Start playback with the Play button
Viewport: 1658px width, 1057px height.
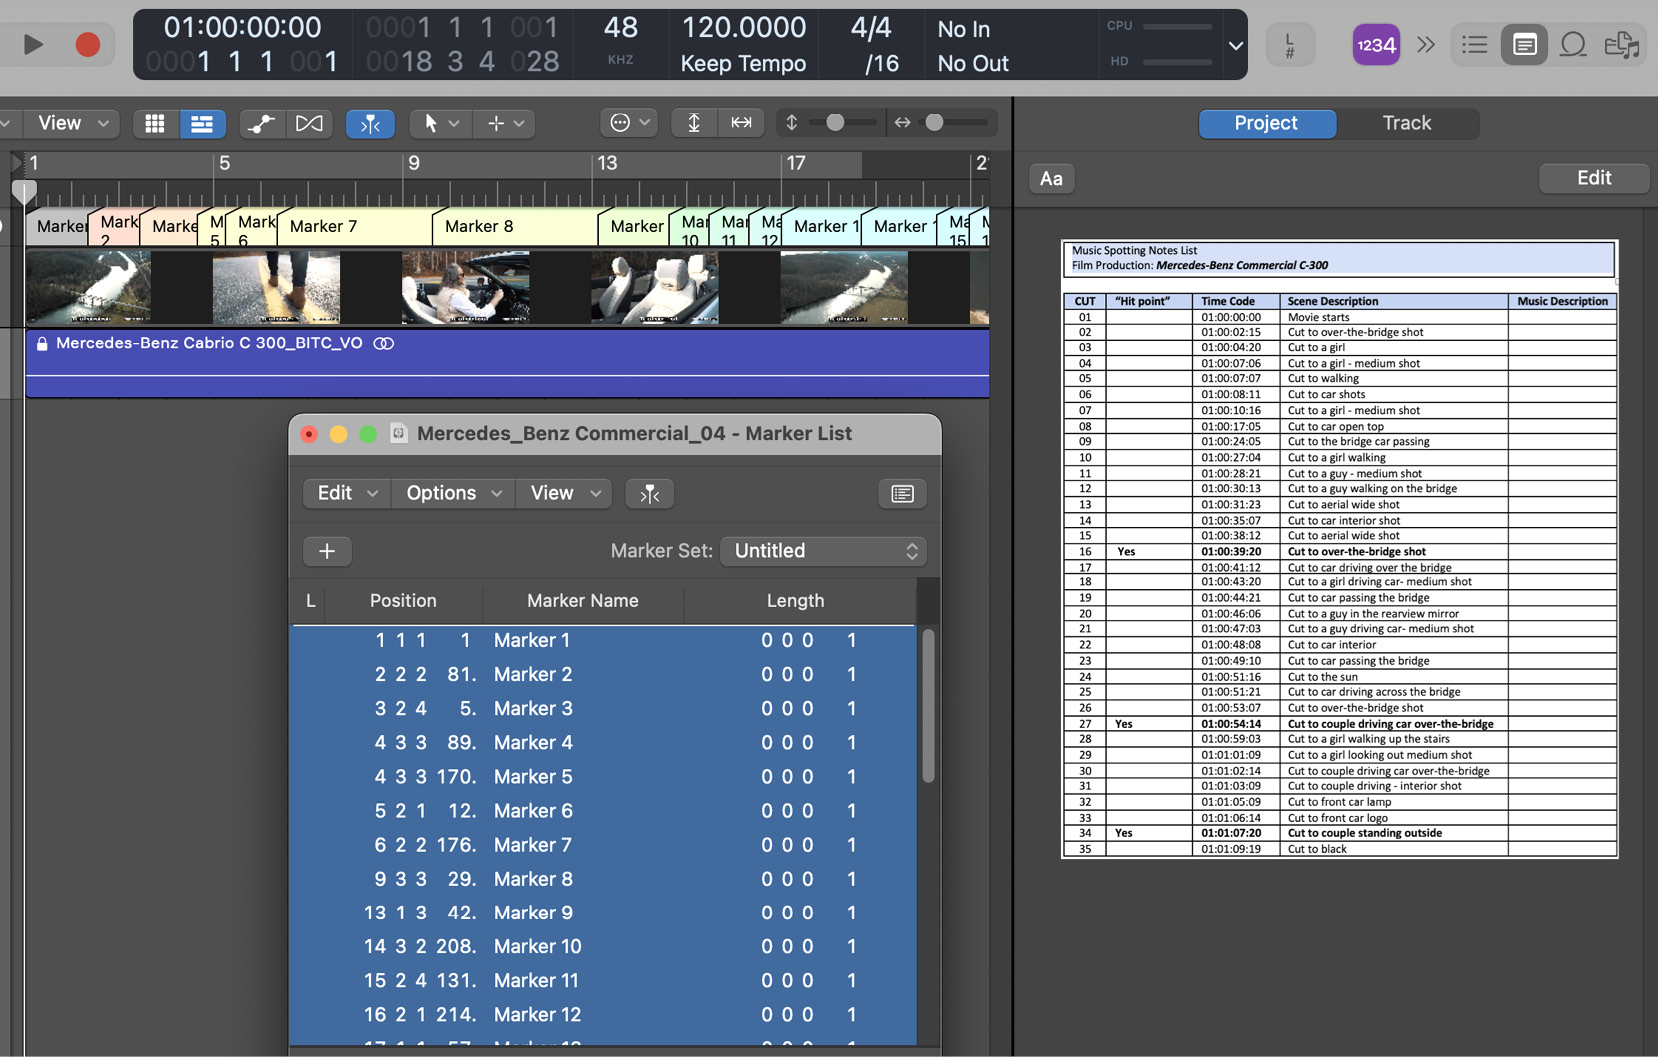click(33, 44)
